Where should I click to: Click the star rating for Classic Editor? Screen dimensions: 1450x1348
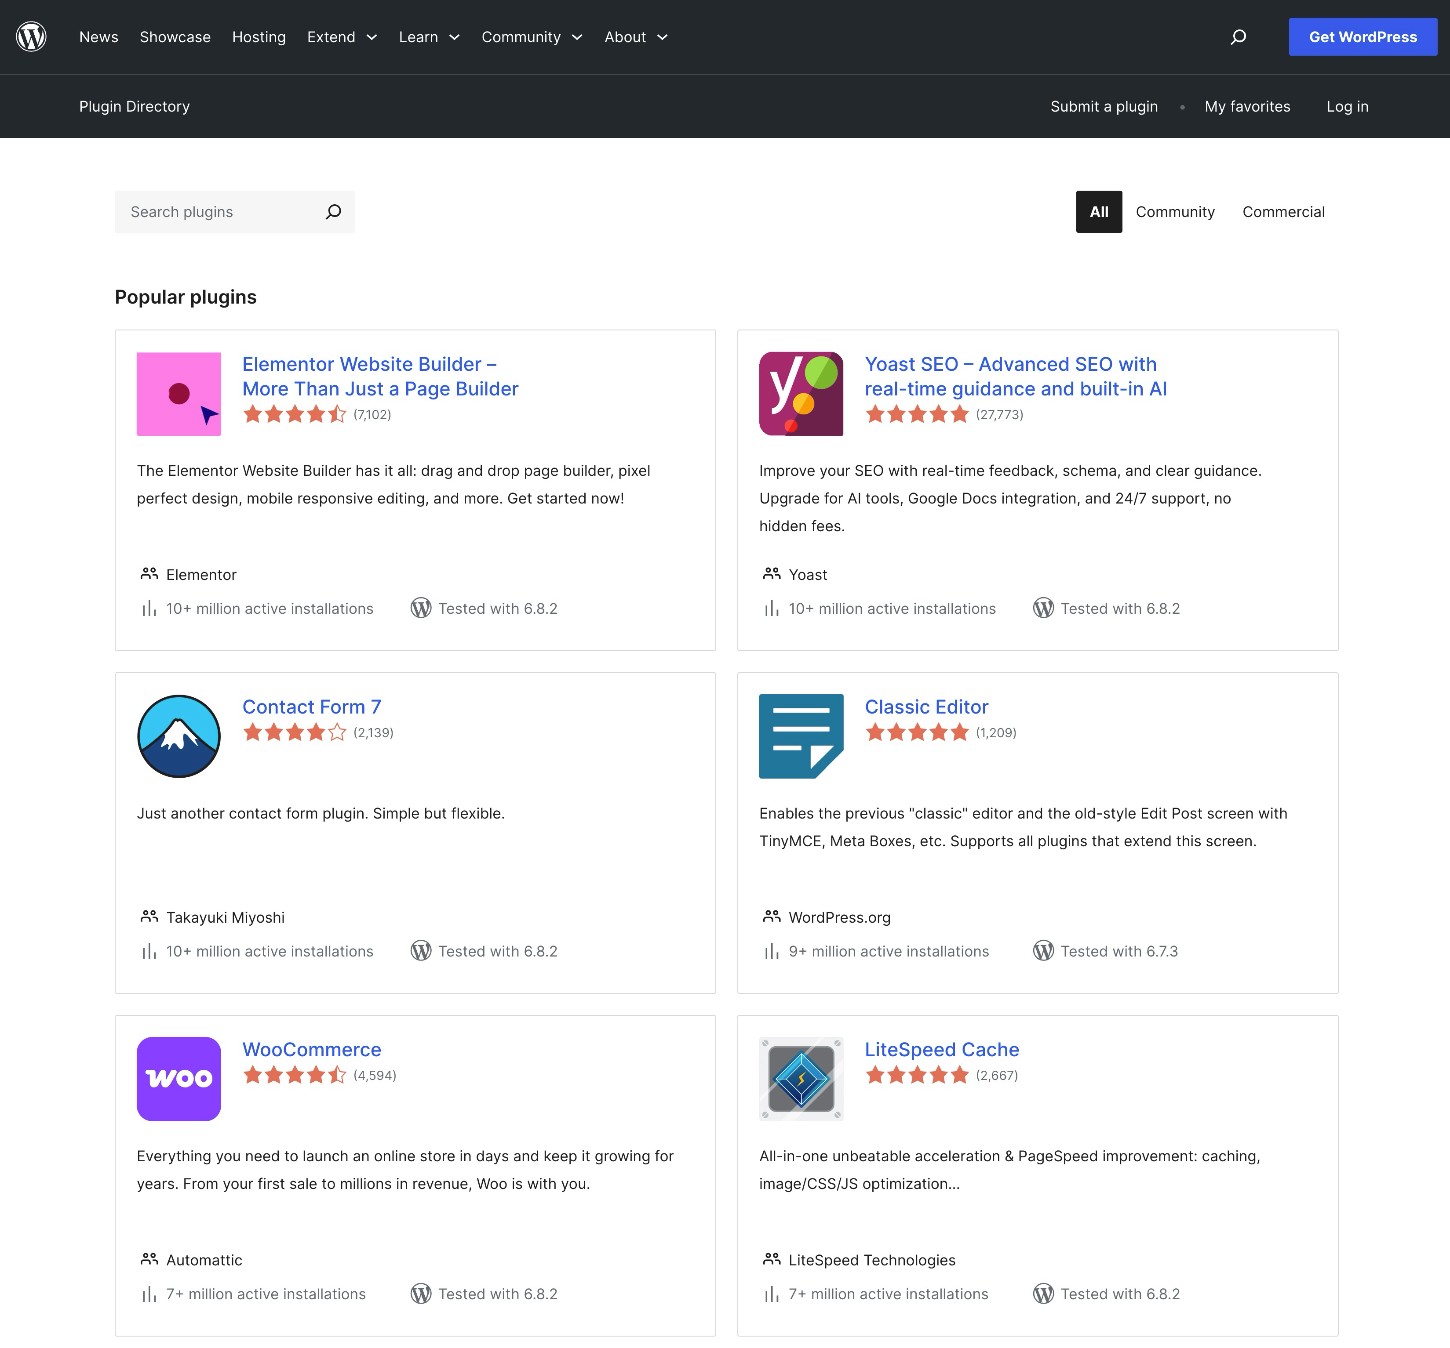(x=917, y=732)
